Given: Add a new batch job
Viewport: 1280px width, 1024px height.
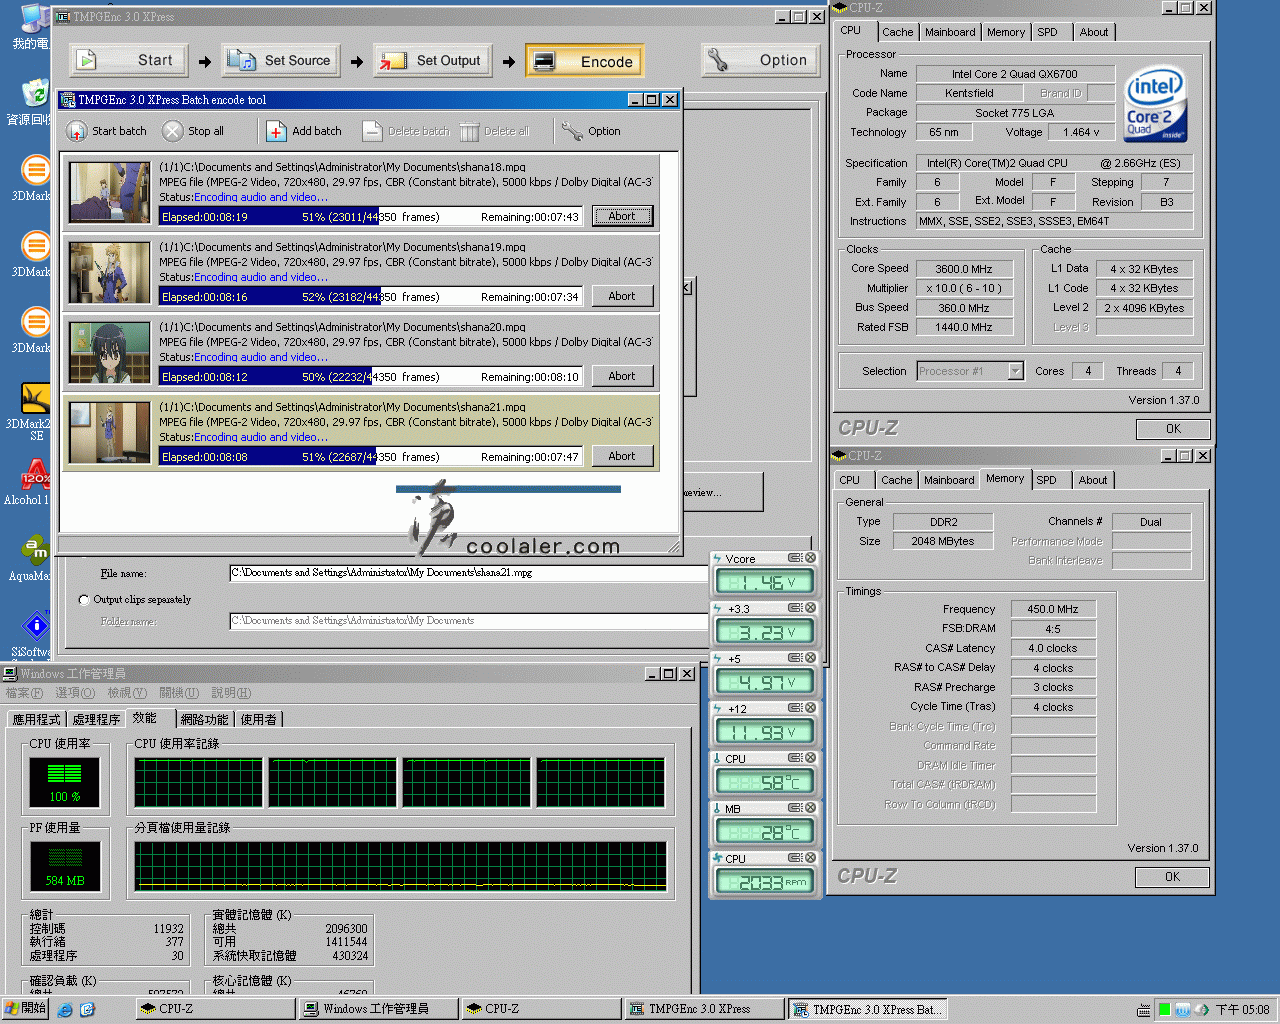Looking at the screenshot, I should (x=304, y=131).
